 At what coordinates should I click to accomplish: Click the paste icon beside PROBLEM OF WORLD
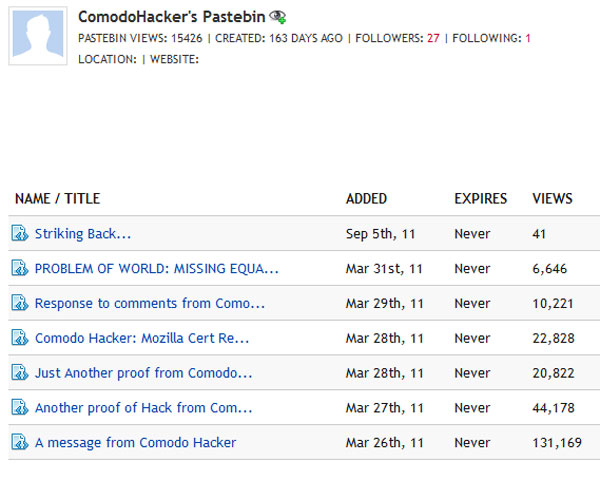20,268
